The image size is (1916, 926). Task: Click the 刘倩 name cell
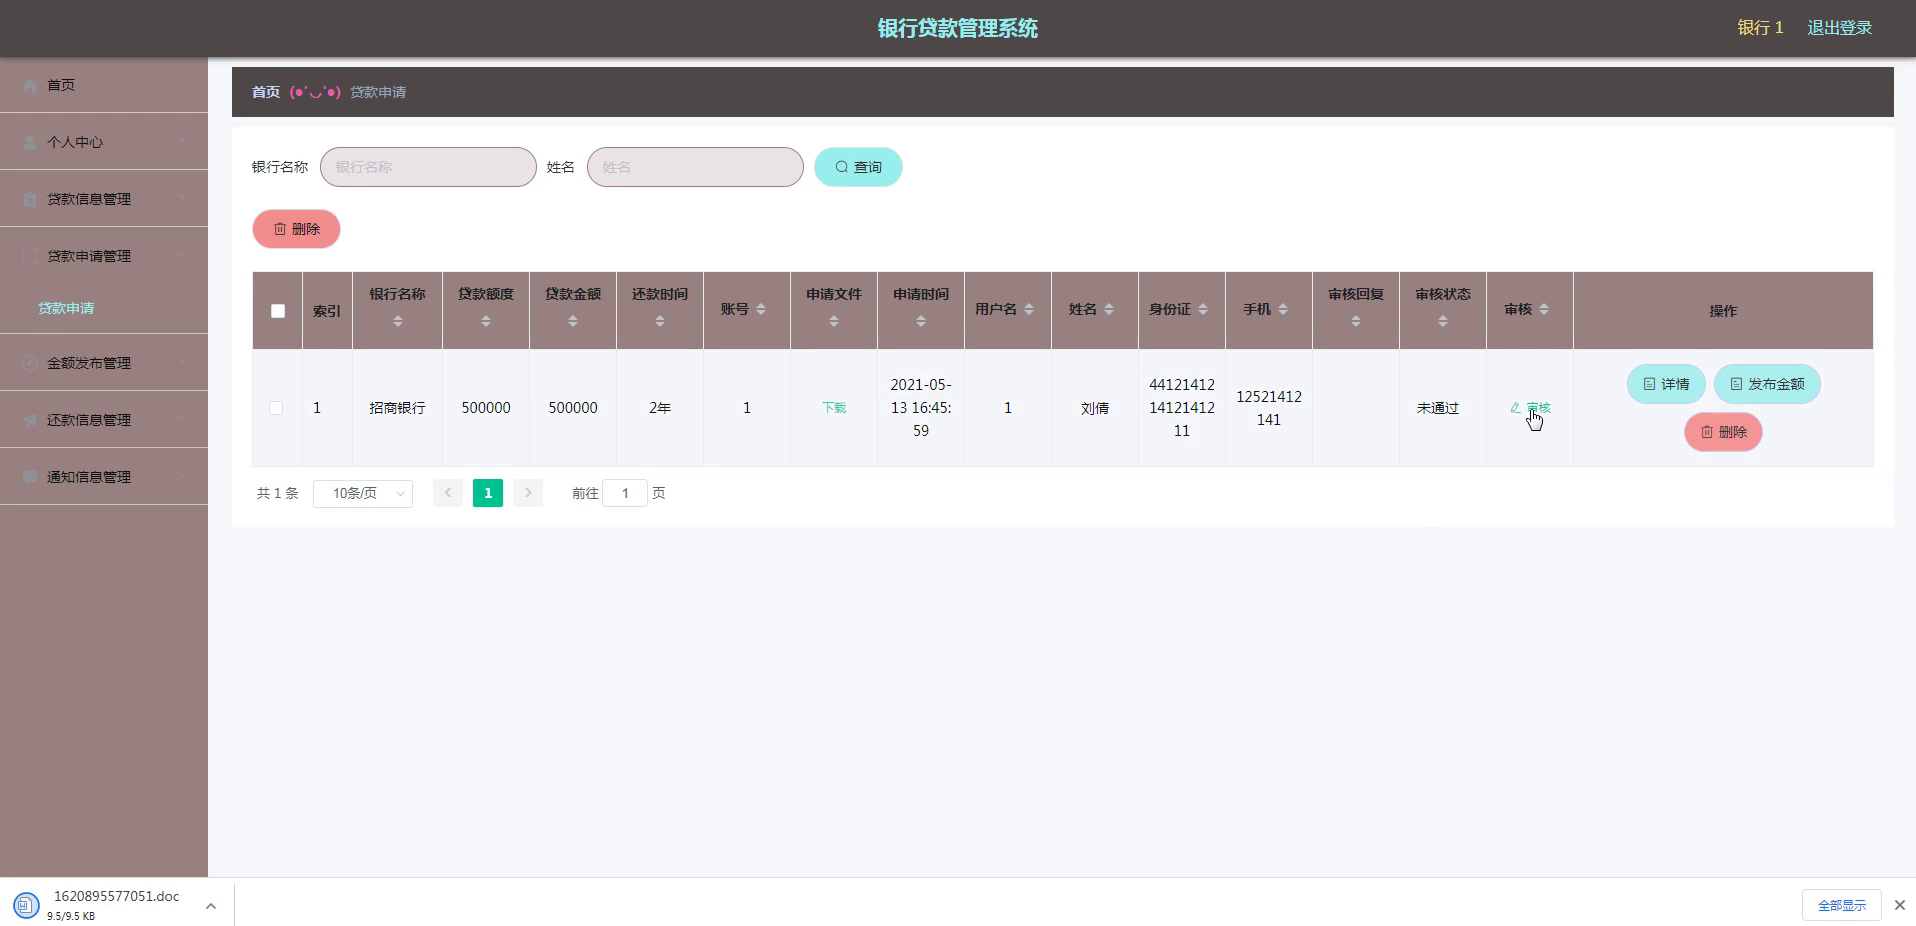click(1095, 408)
